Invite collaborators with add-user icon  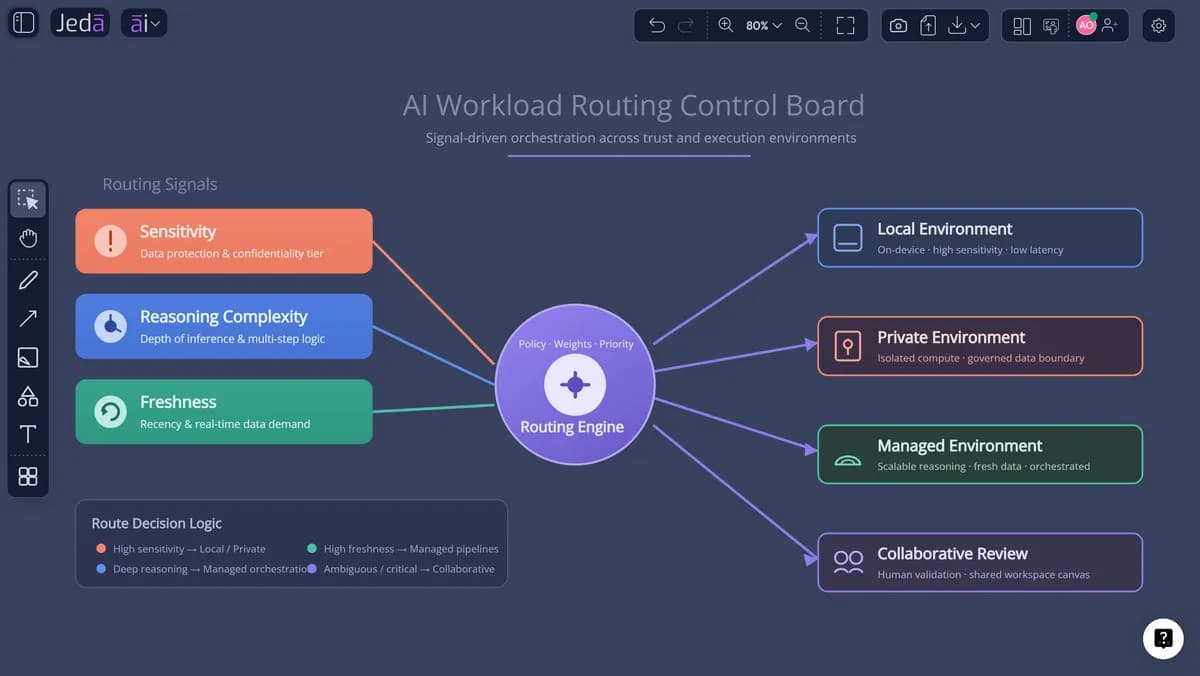tap(1110, 26)
